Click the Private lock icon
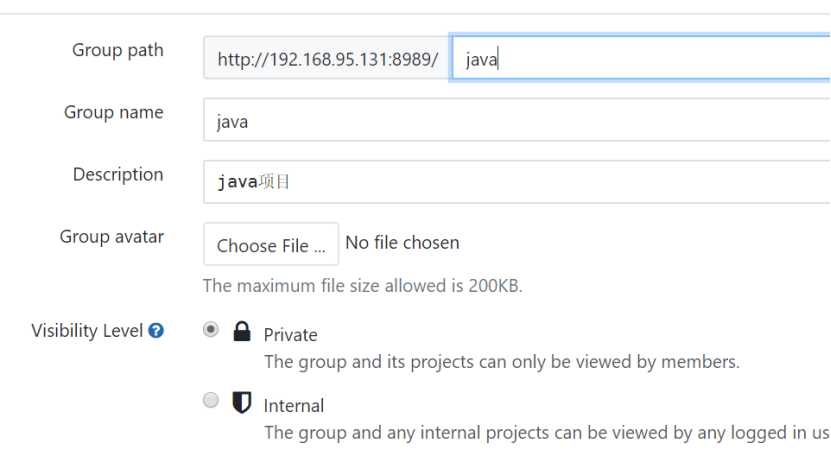The height and width of the screenshot is (457, 831). point(242,331)
